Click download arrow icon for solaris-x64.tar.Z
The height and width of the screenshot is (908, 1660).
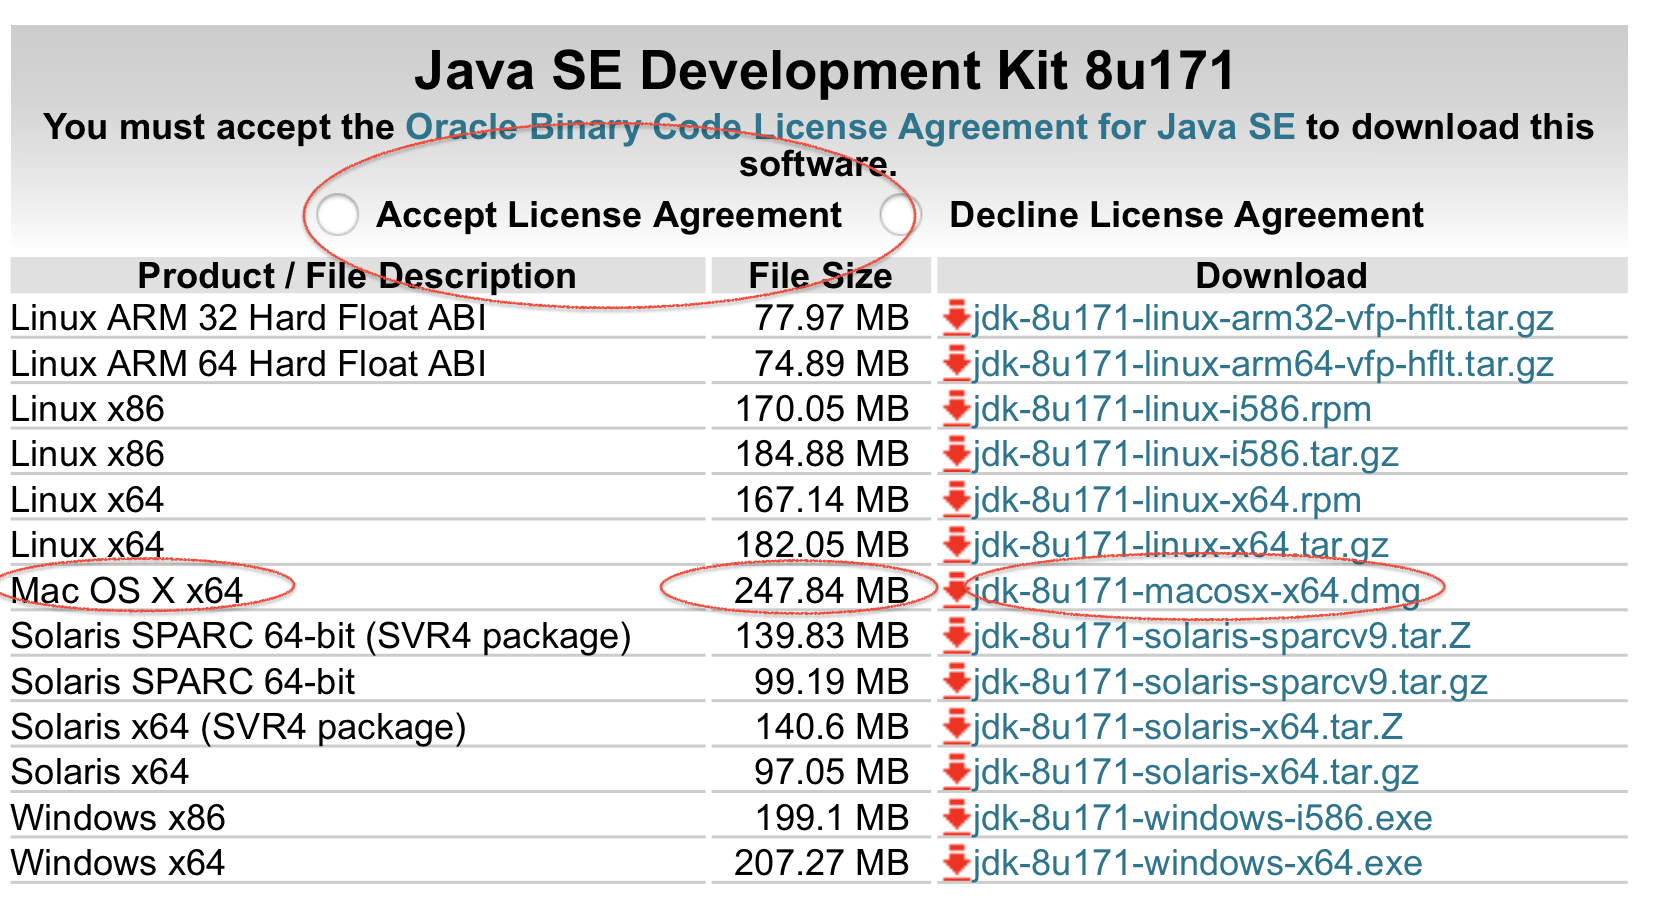click(x=957, y=727)
